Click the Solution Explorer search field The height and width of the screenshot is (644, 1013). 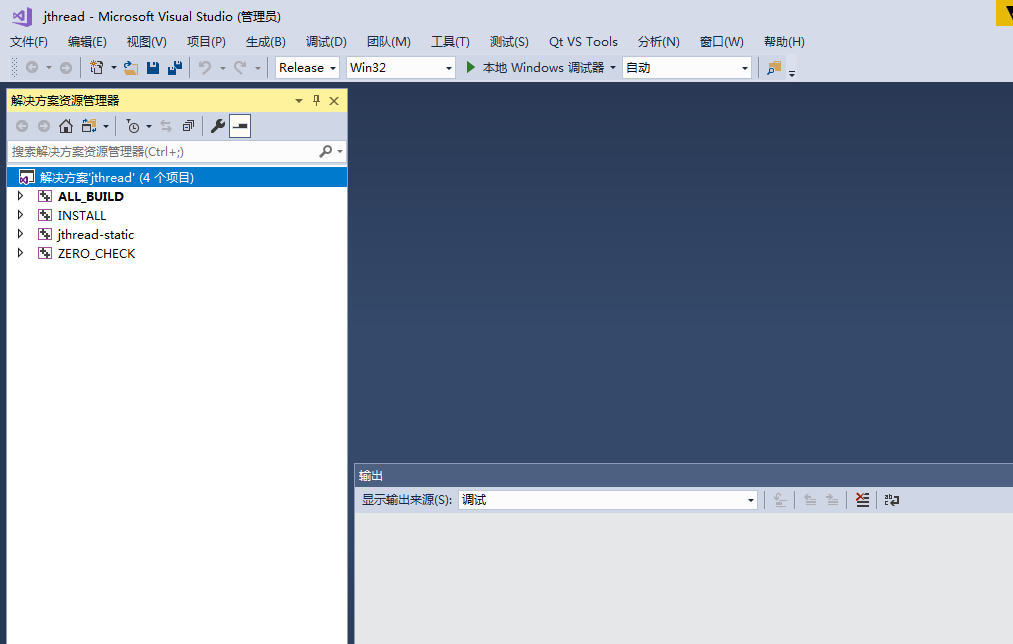point(162,152)
